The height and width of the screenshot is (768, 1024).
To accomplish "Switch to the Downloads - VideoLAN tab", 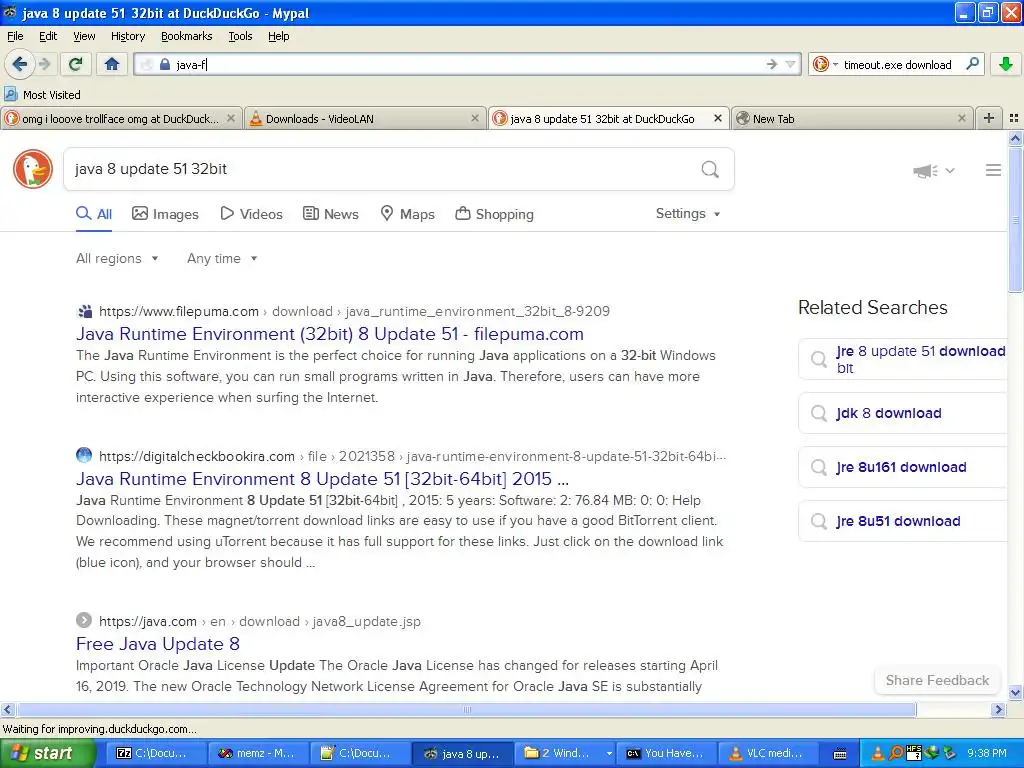I will [x=365, y=118].
